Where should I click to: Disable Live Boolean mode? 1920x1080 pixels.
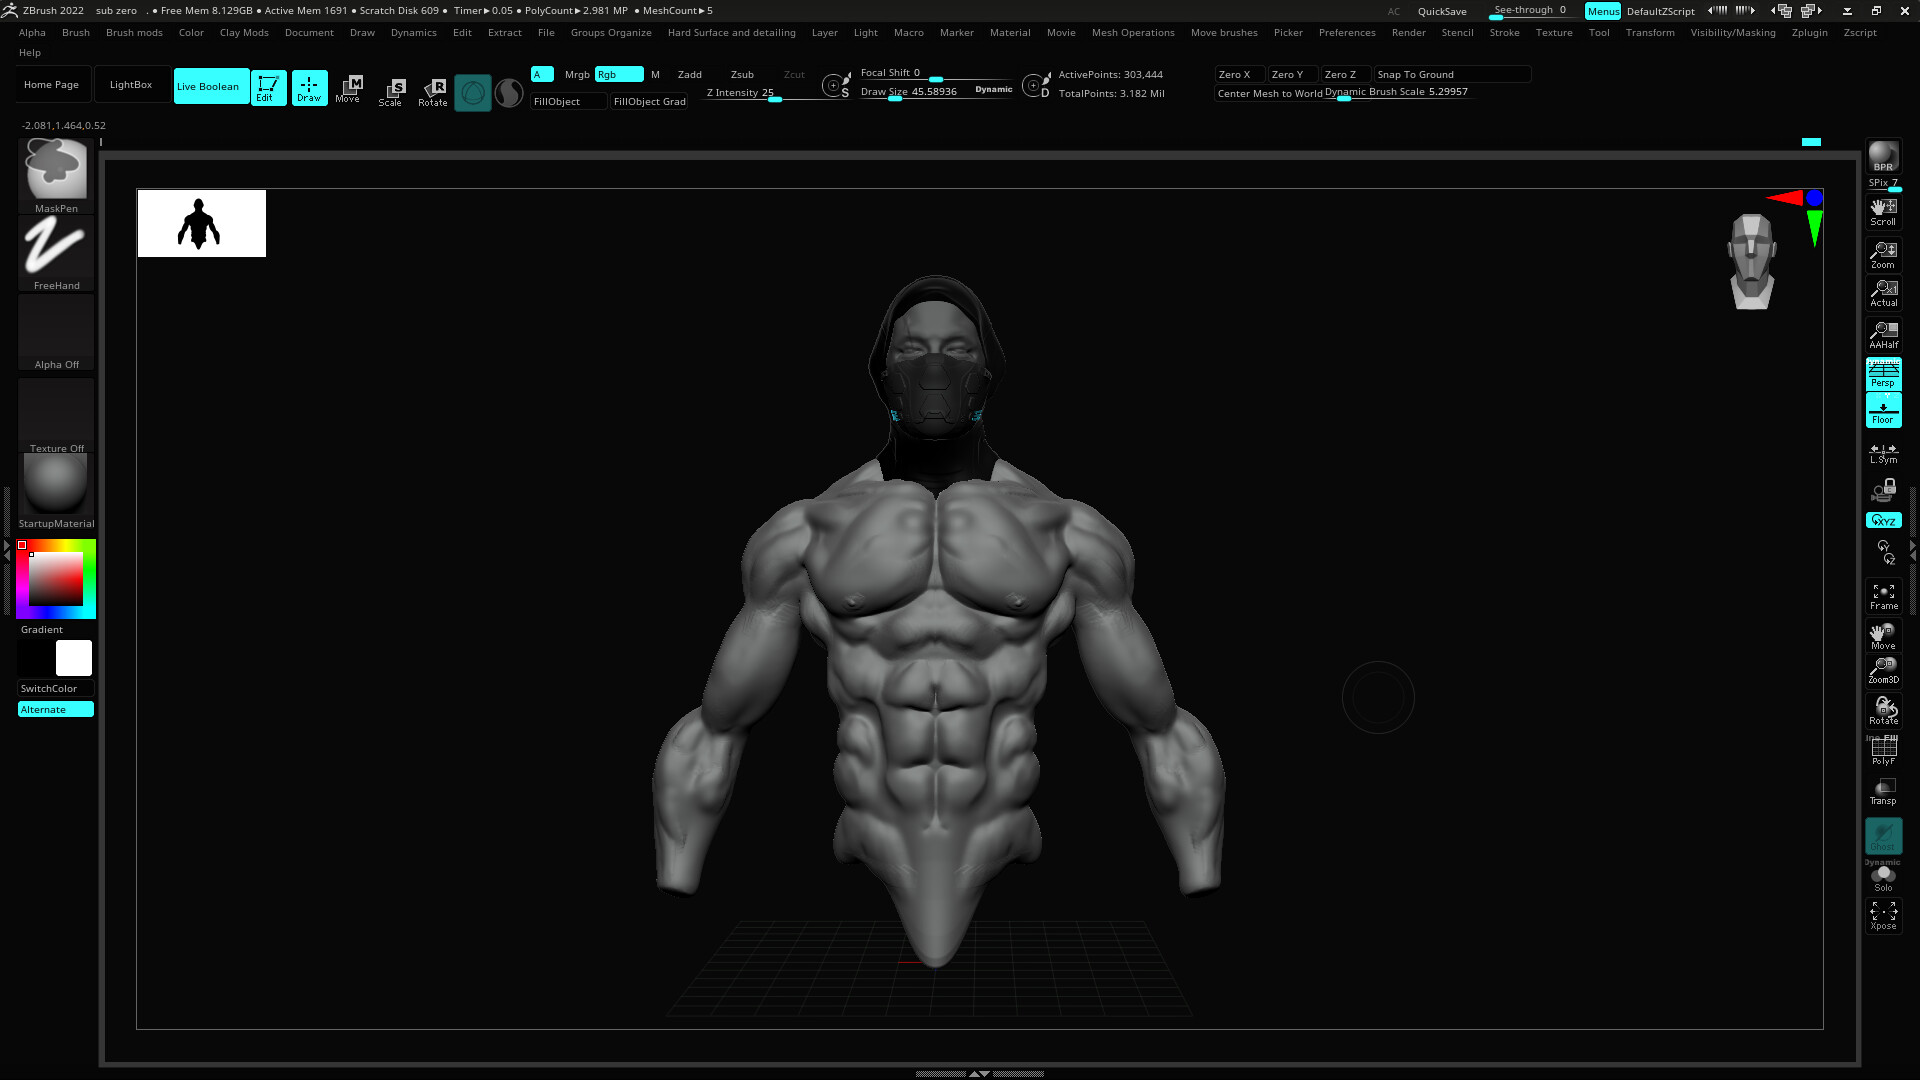(210, 86)
